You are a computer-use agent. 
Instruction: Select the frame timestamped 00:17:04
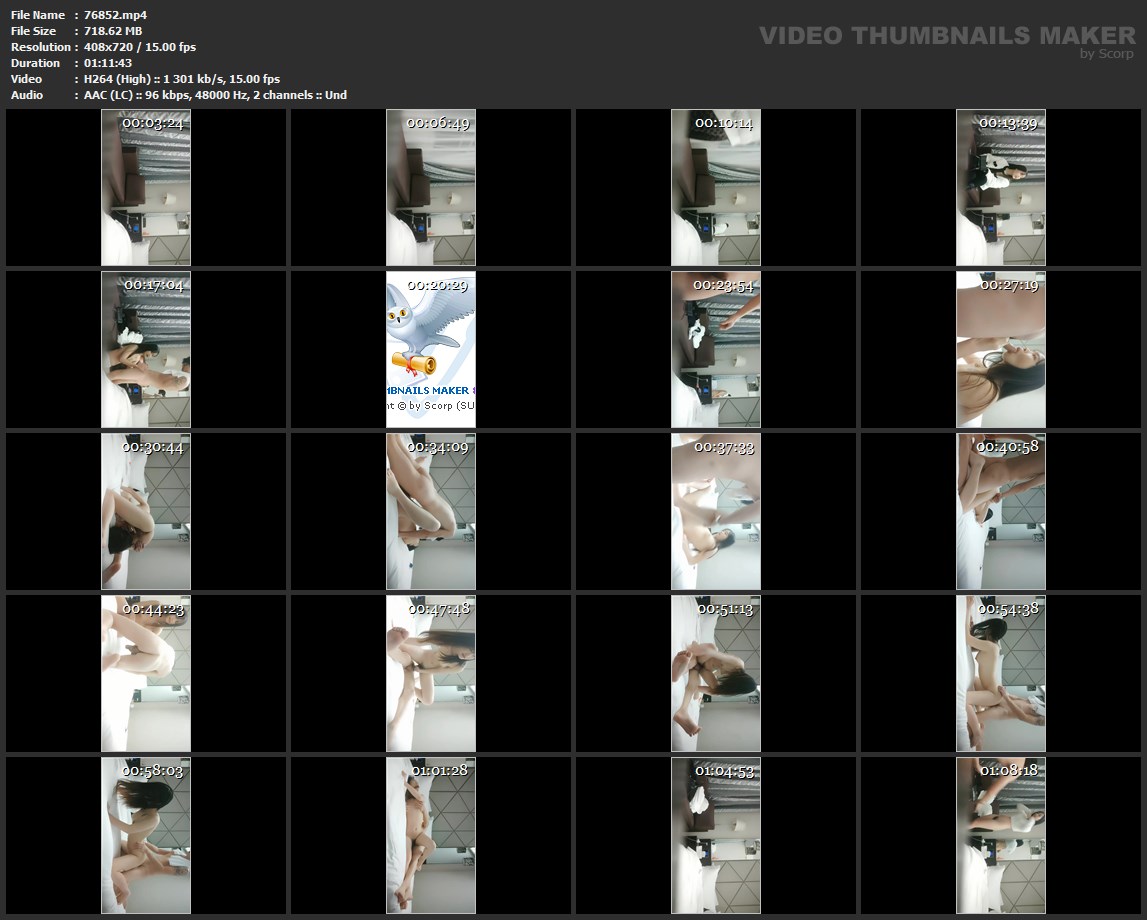[146, 350]
